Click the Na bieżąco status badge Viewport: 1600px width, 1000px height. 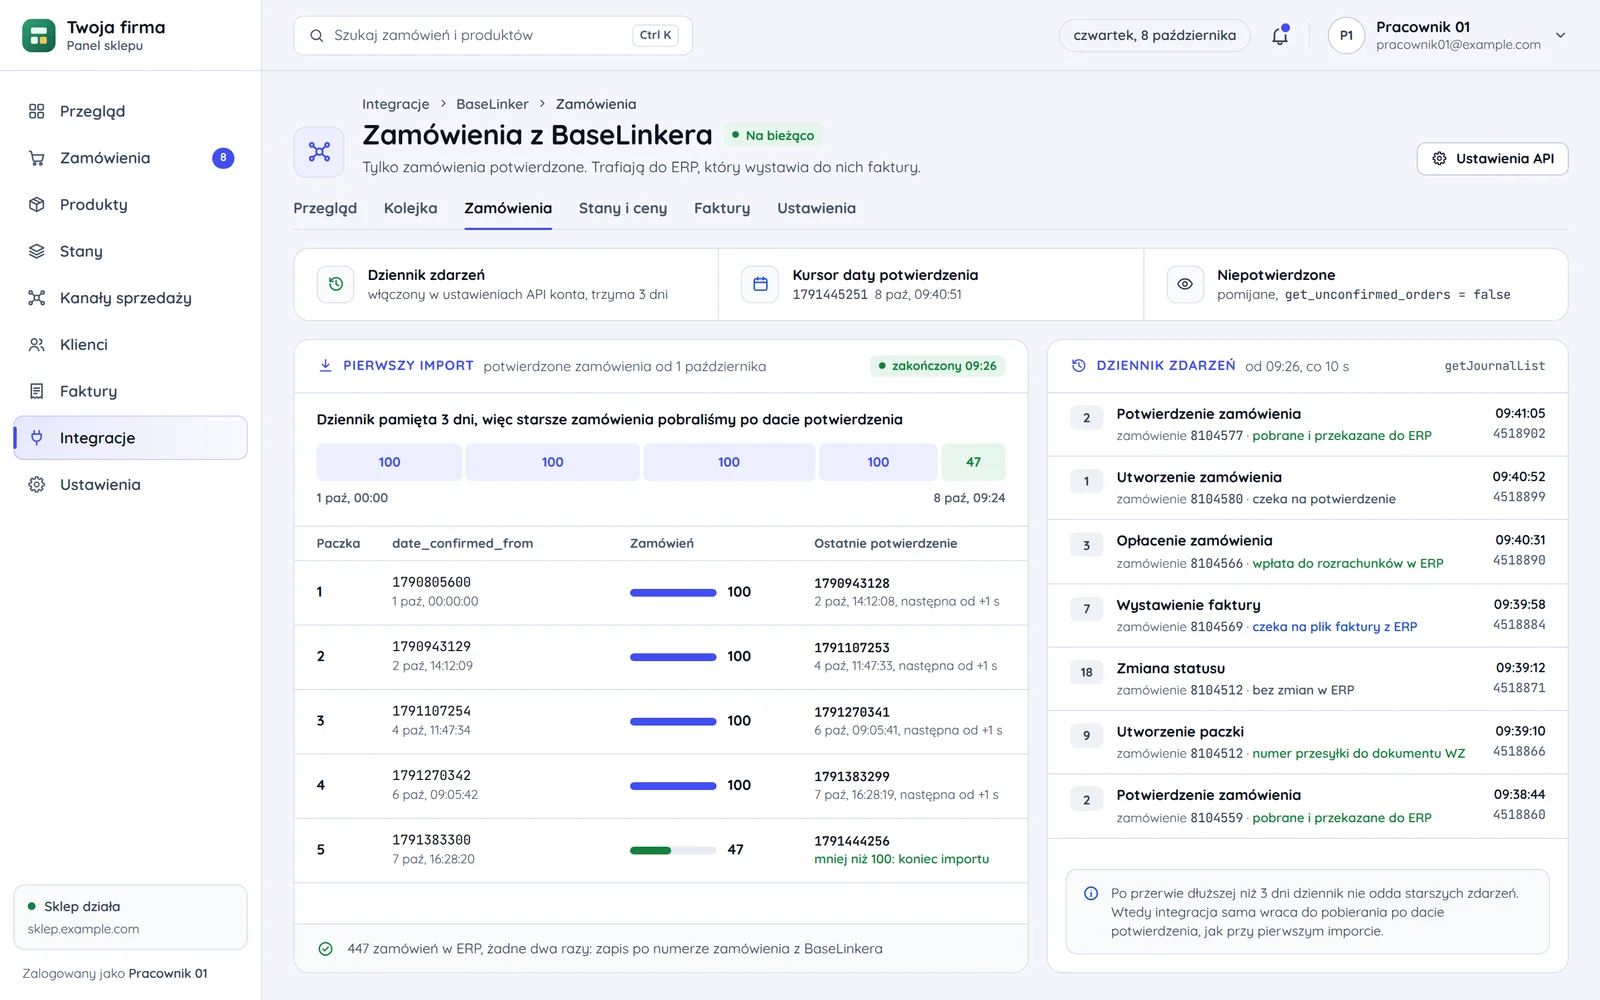coord(772,135)
